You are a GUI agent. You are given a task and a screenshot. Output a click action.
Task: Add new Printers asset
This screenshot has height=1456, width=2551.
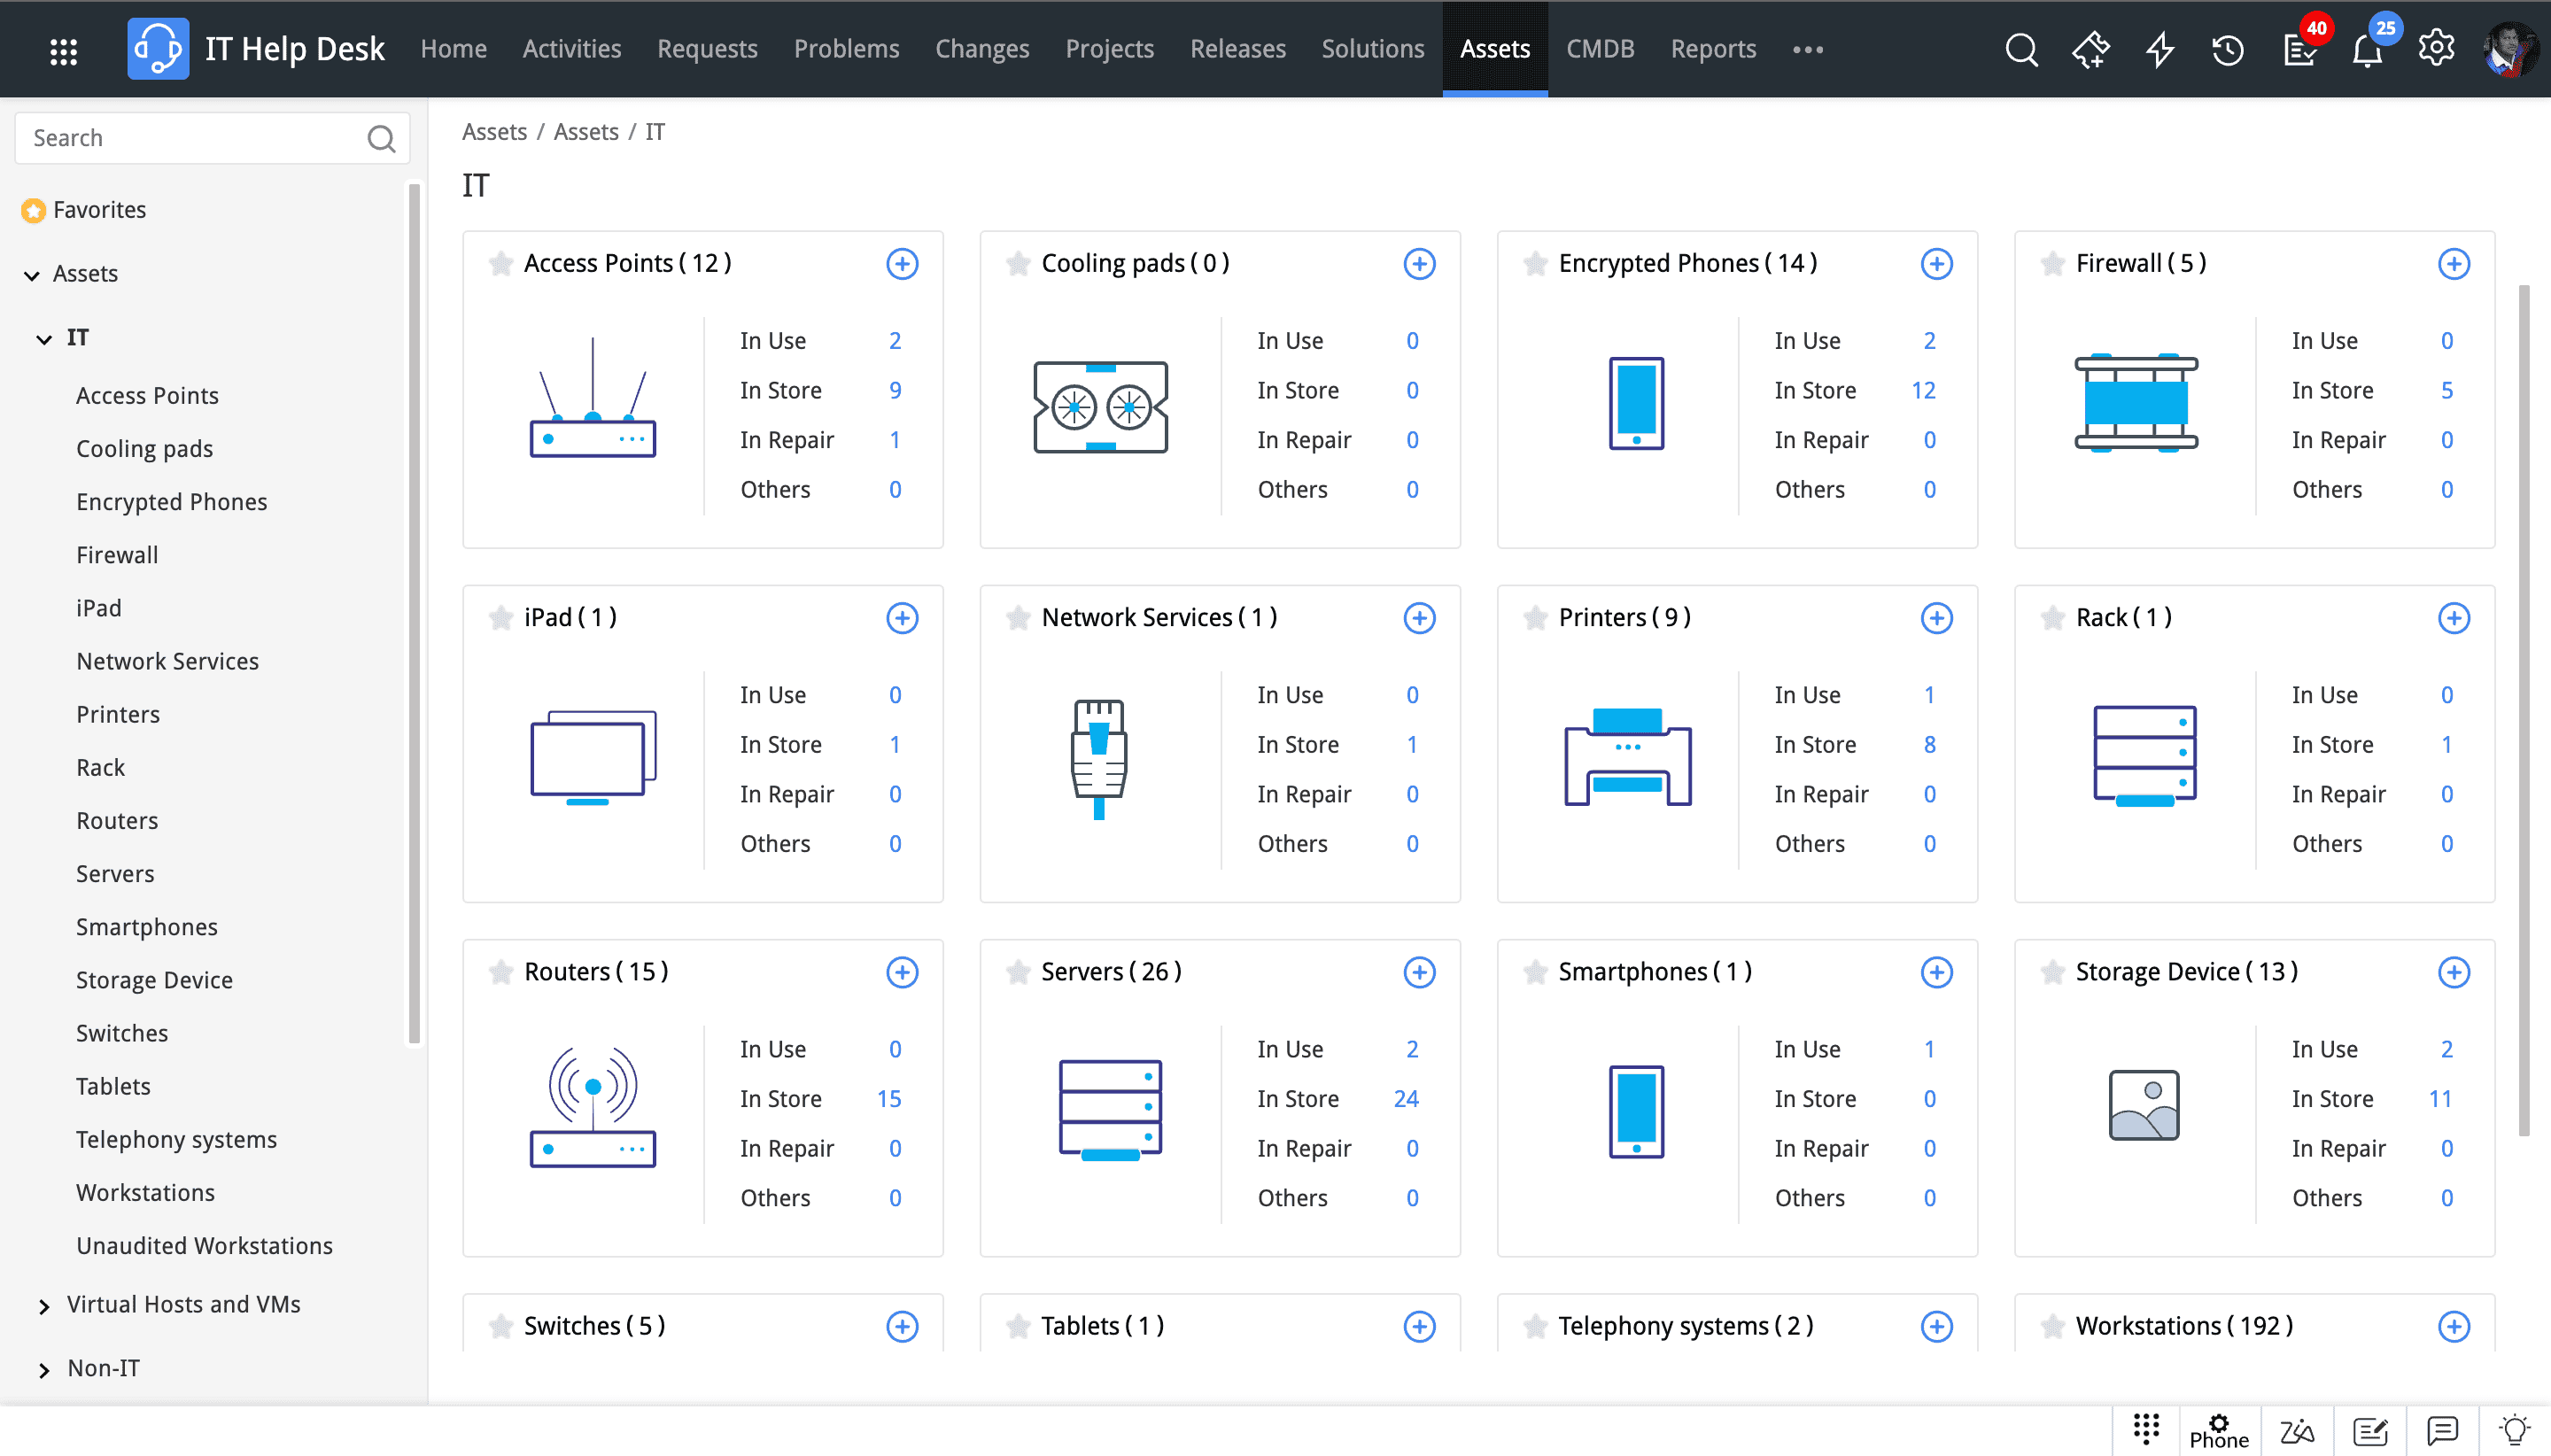[x=1936, y=618]
